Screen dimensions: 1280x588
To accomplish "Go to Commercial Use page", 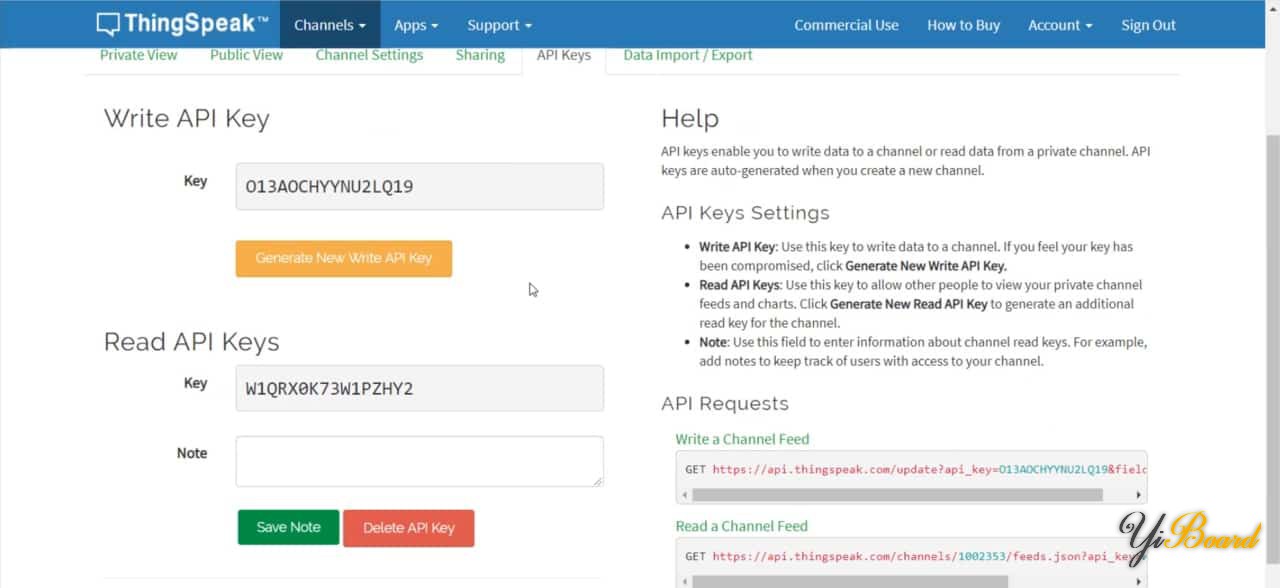I will point(846,25).
